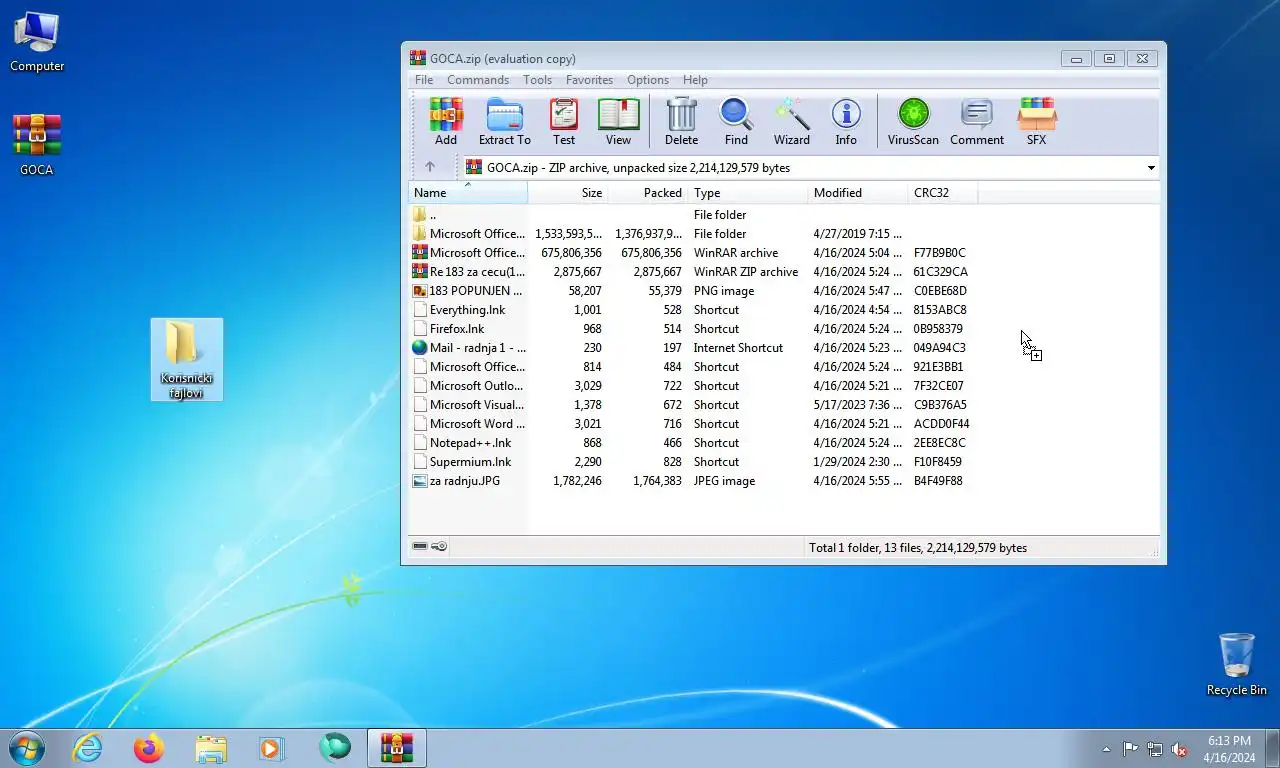Click the taskbar clock showing 6:13 PM
This screenshot has height=768, width=1280.
tap(1229, 749)
